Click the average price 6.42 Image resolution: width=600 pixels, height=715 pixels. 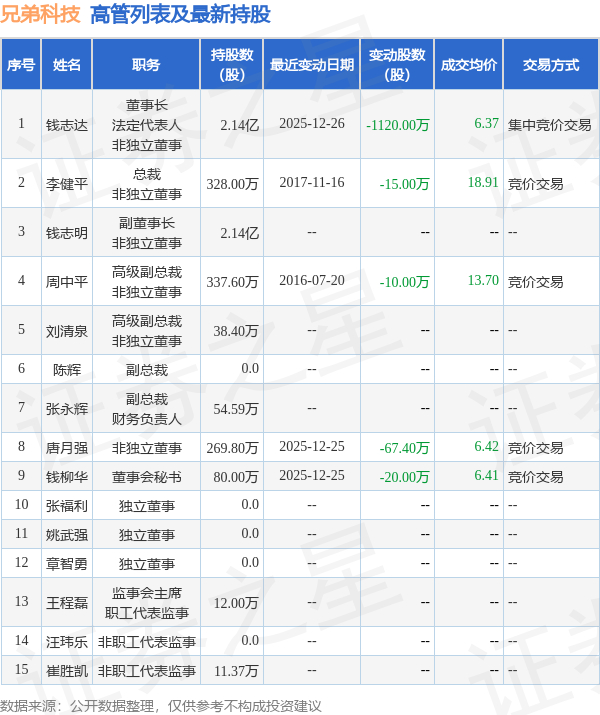[x=486, y=446]
